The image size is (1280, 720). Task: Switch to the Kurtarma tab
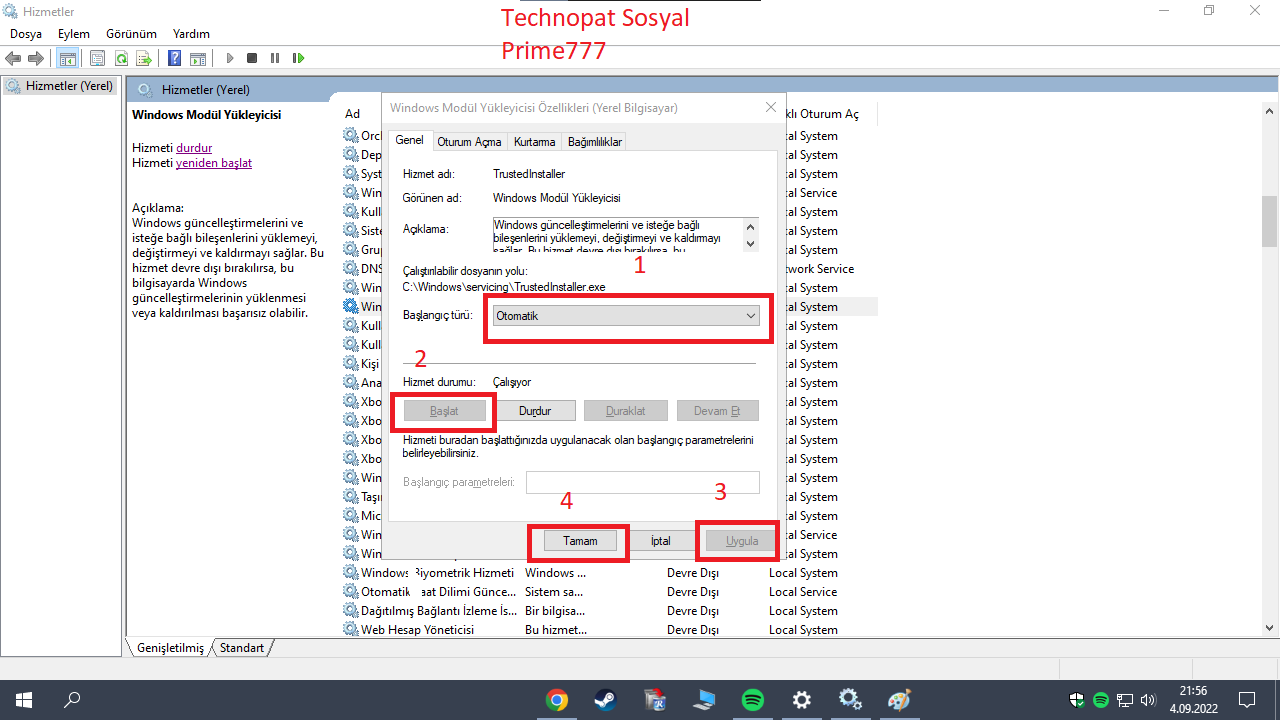coord(535,142)
